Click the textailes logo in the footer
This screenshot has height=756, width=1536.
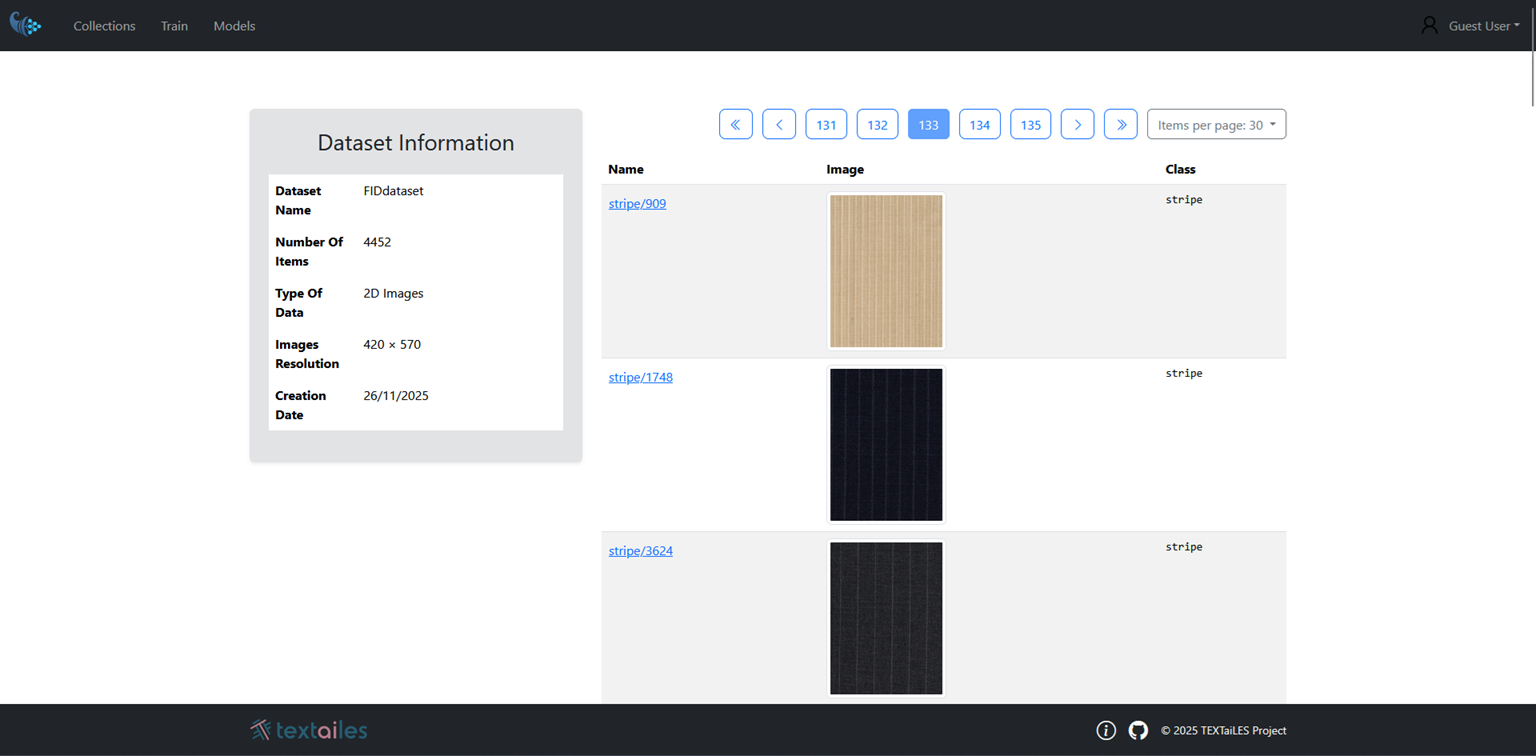click(x=308, y=730)
